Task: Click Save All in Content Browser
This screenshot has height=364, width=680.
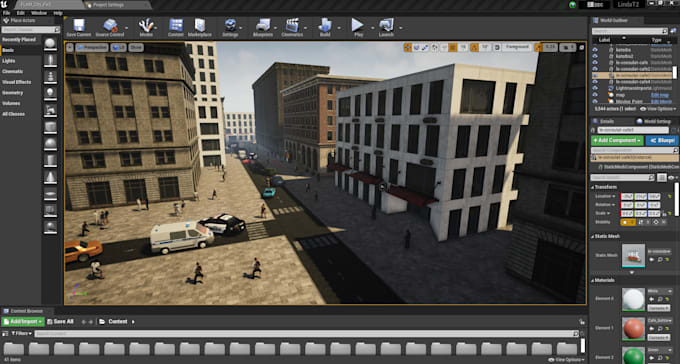Action: click(60, 321)
